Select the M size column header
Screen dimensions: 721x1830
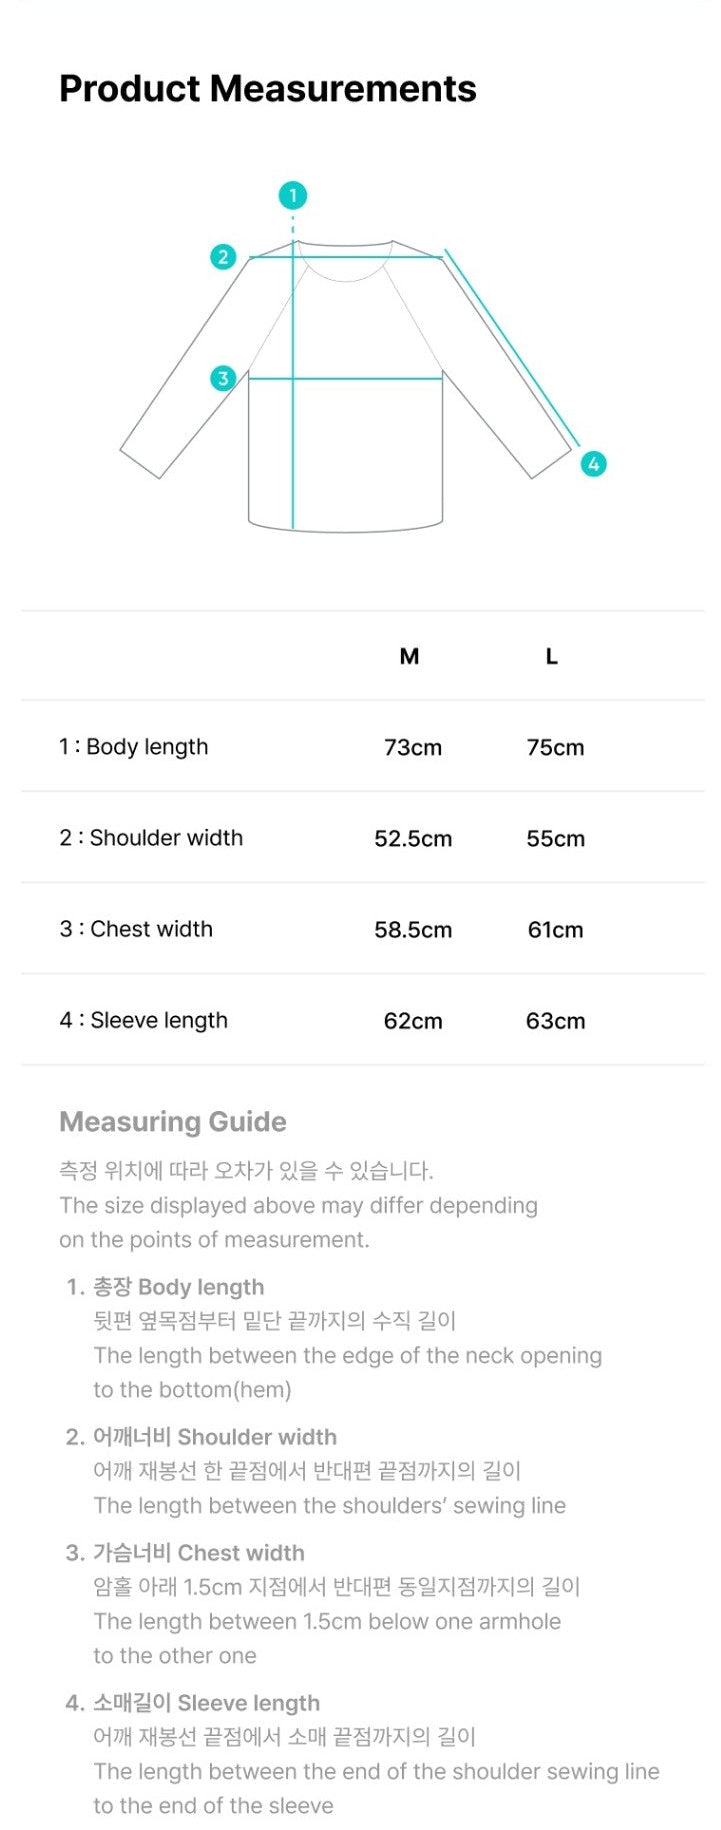409,657
